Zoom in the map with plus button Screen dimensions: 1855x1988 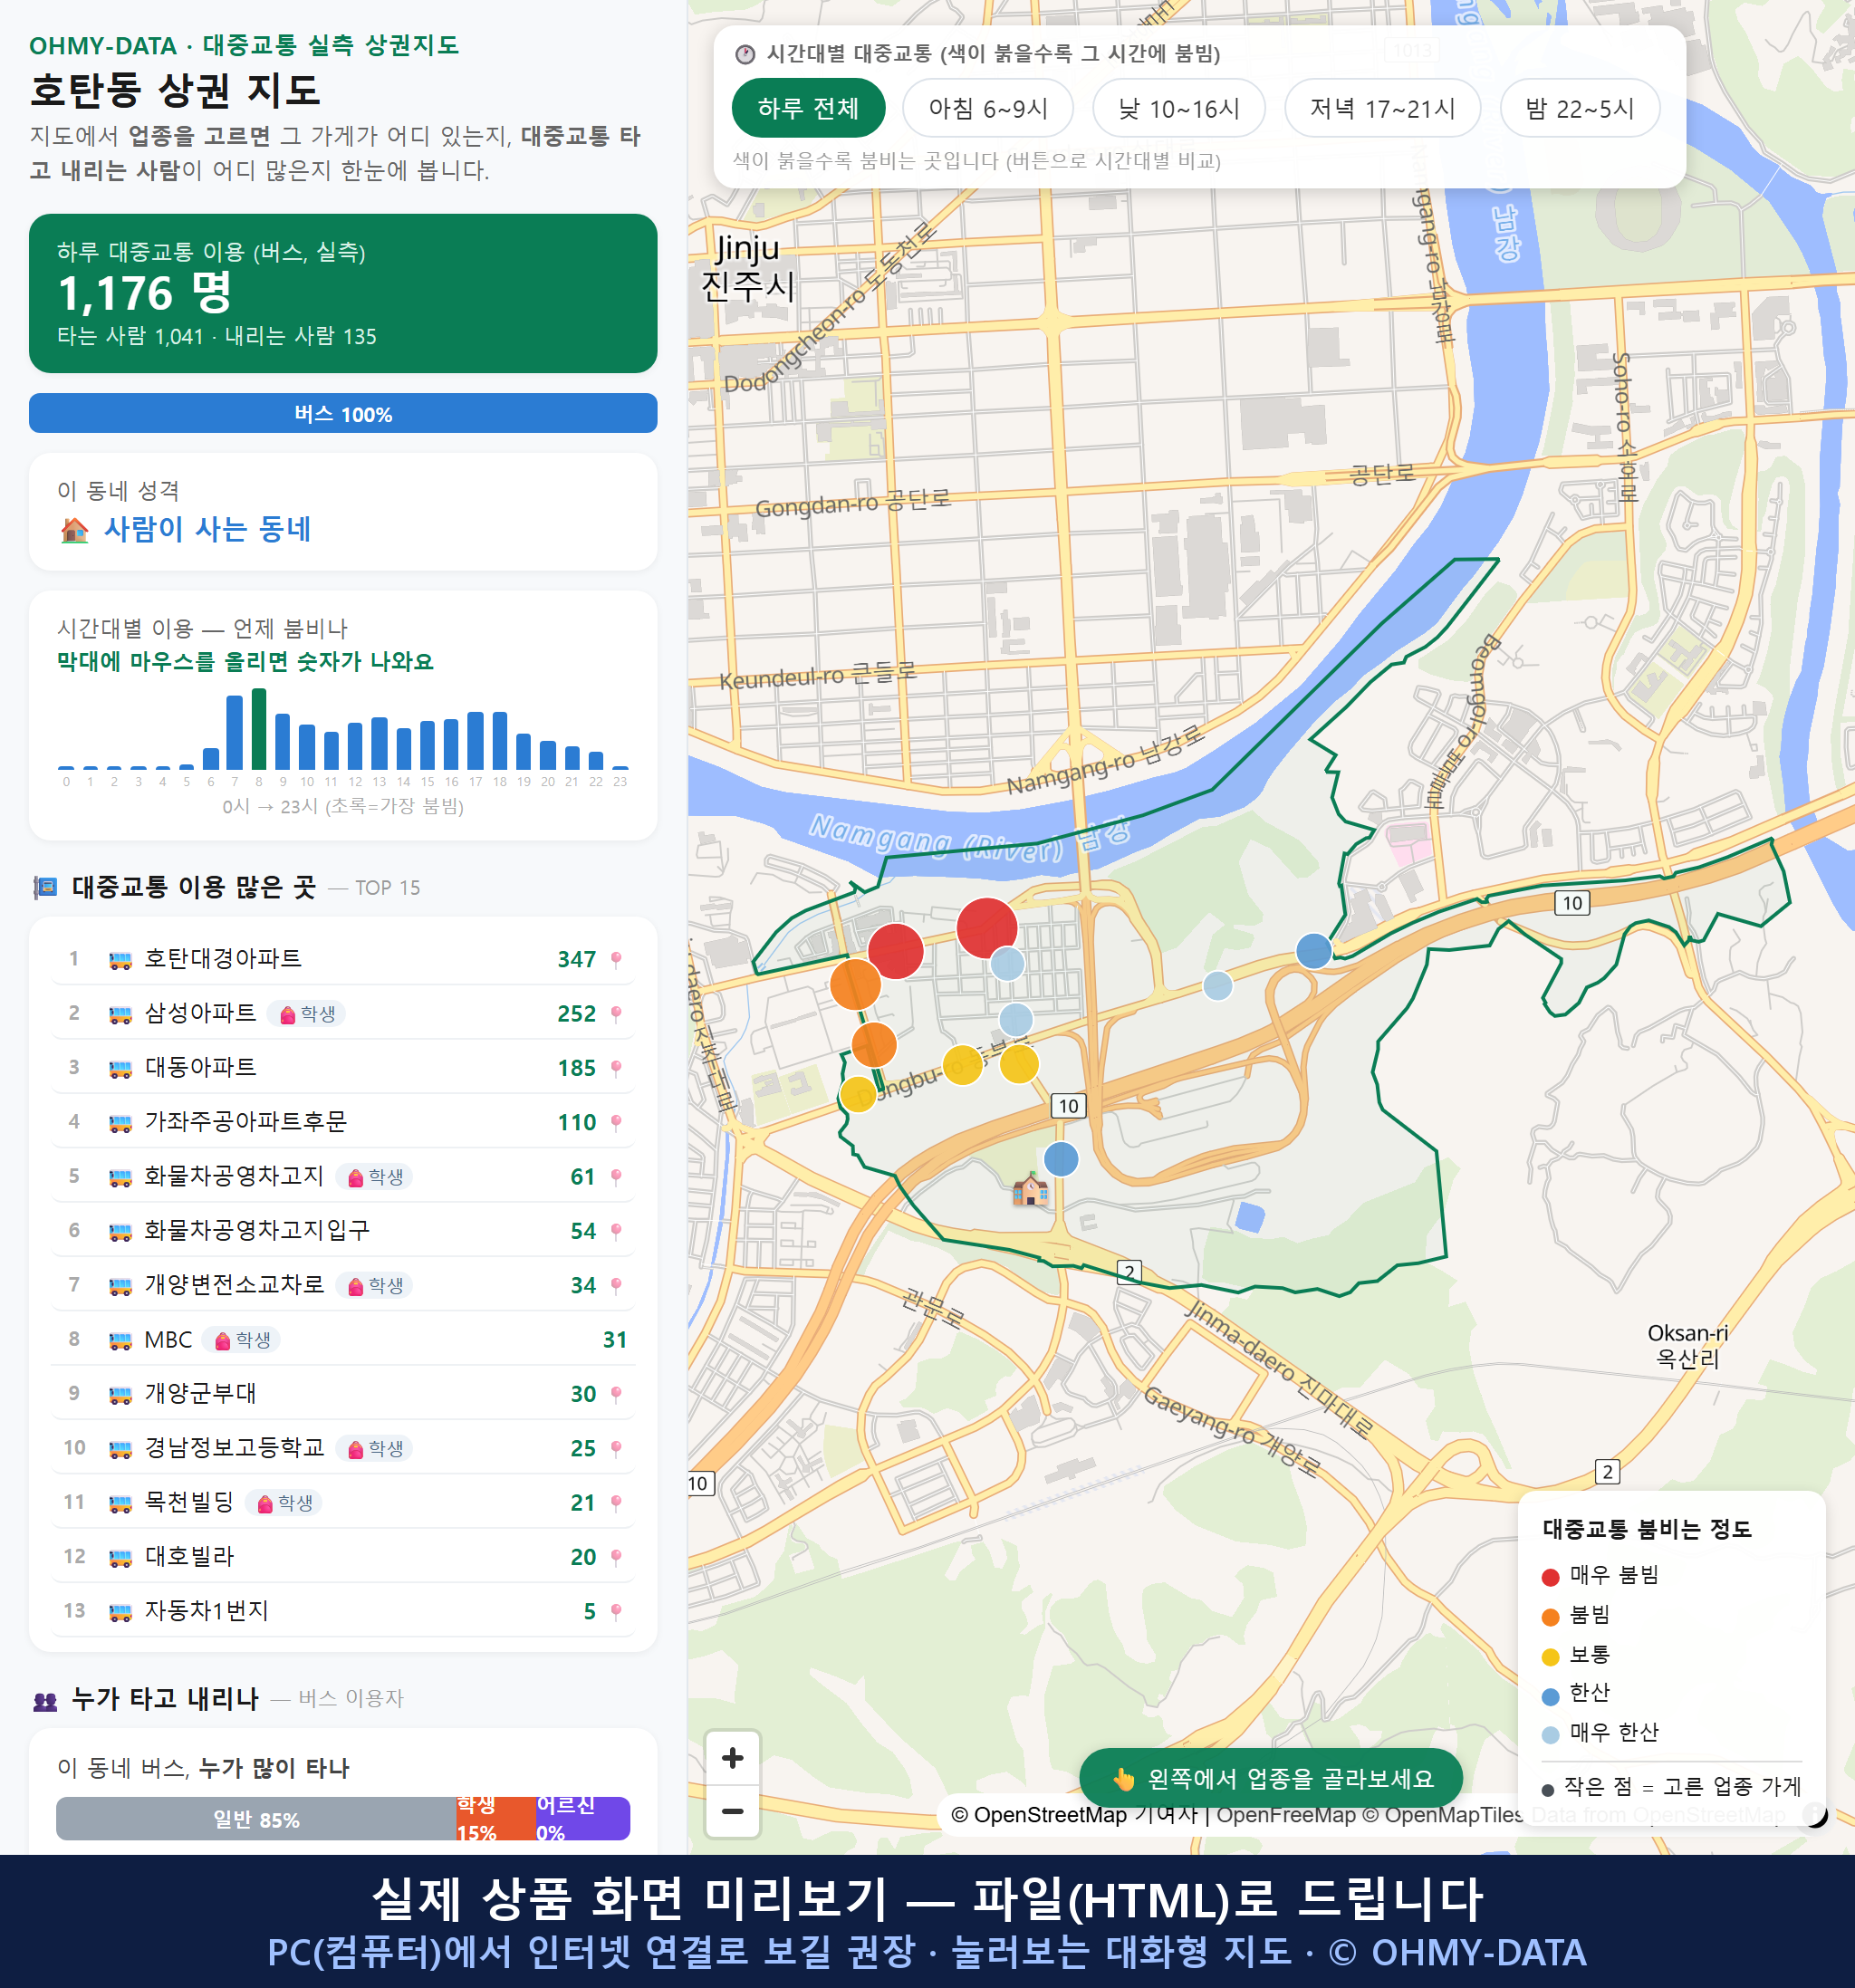click(x=732, y=1757)
